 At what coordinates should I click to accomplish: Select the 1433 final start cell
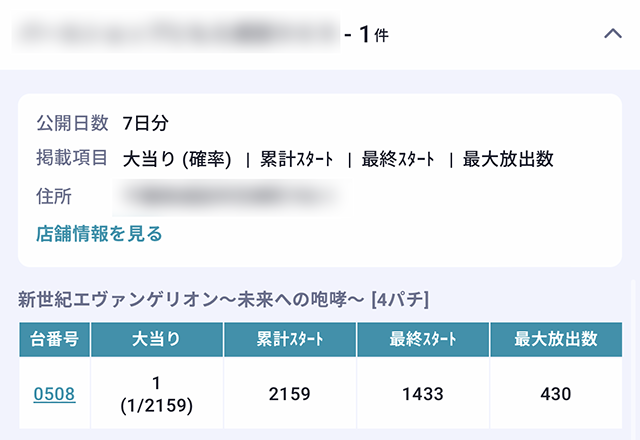(x=422, y=394)
